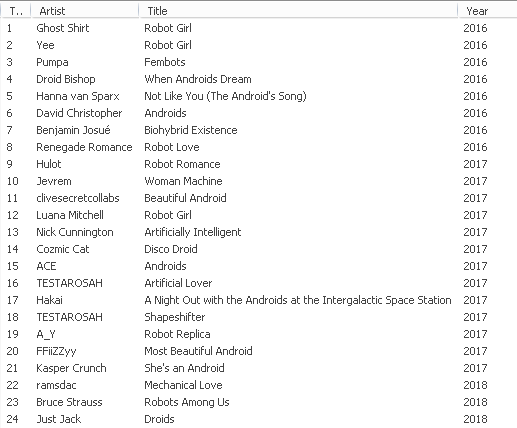Sort by the Artist column header
Viewport: 517px width, 428px height.
85,11
